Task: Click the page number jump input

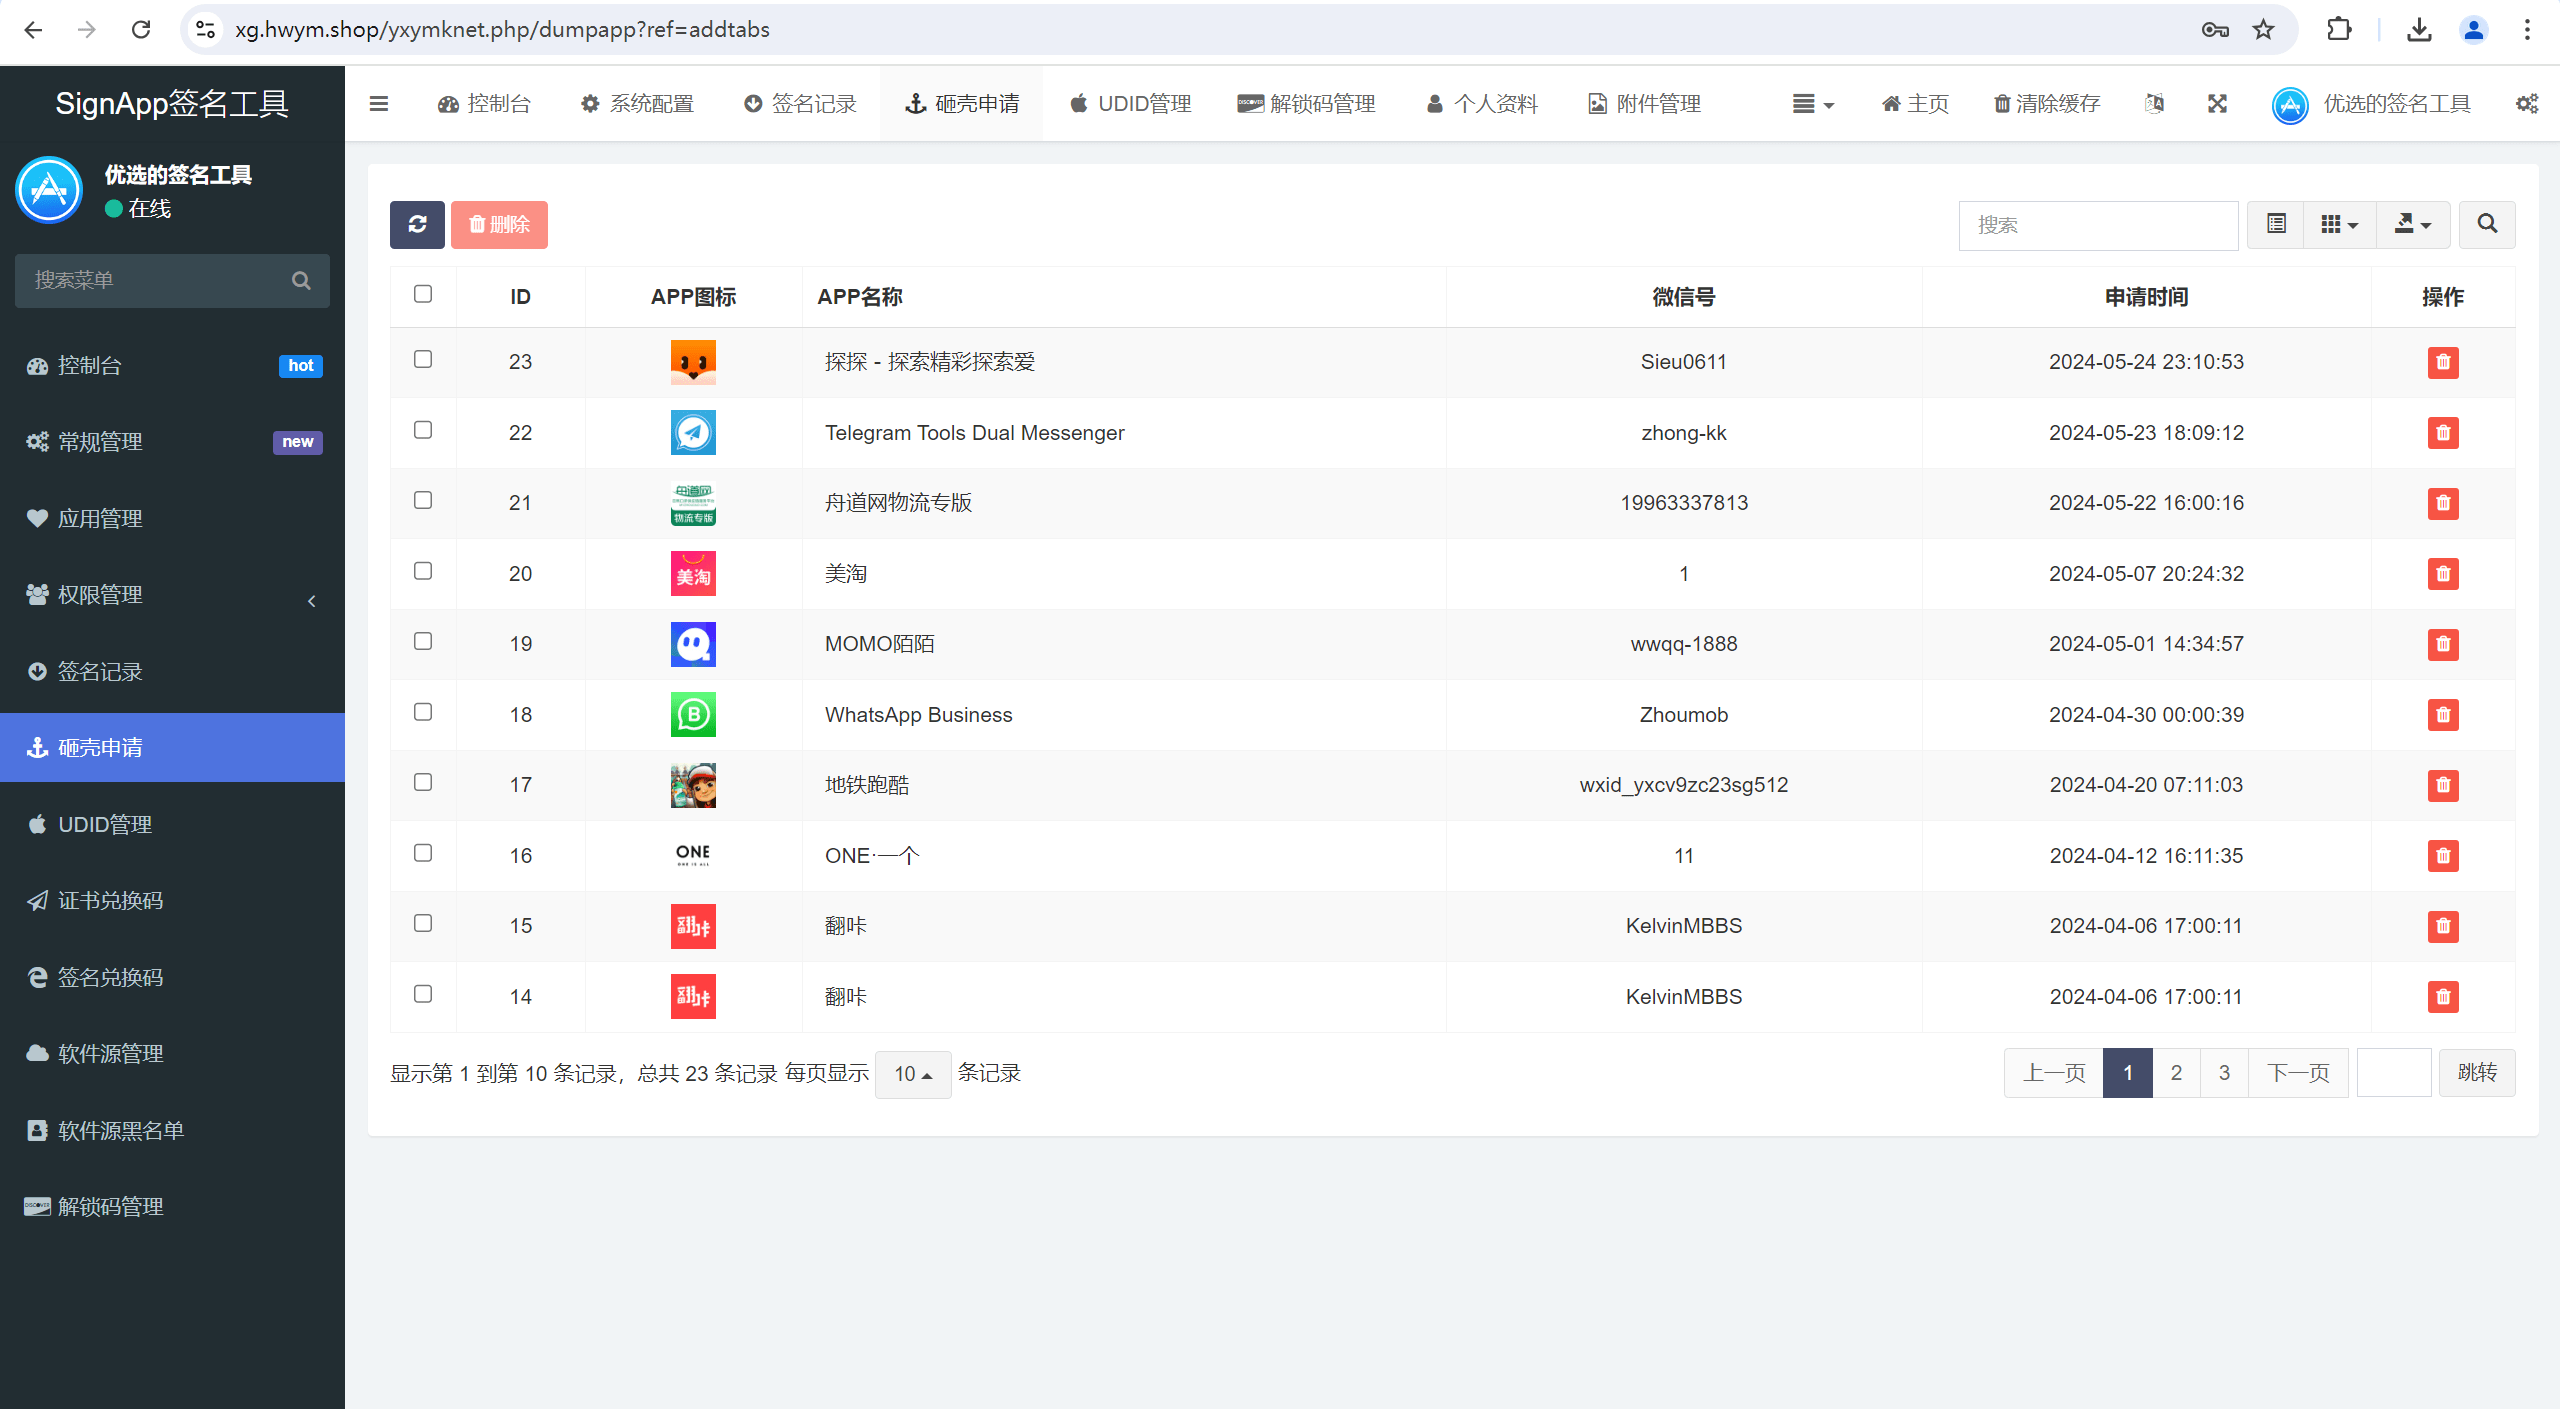Action: click(2394, 1073)
